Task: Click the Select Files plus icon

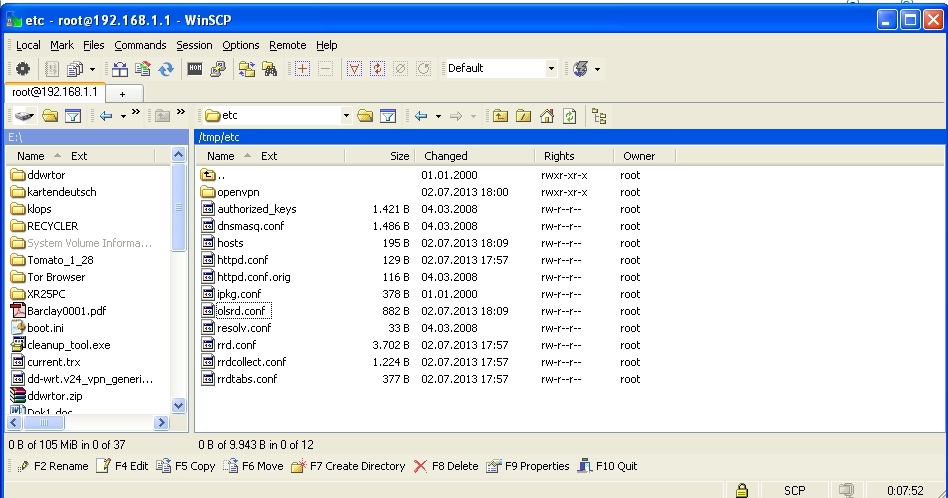Action: pyautogui.click(x=302, y=69)
